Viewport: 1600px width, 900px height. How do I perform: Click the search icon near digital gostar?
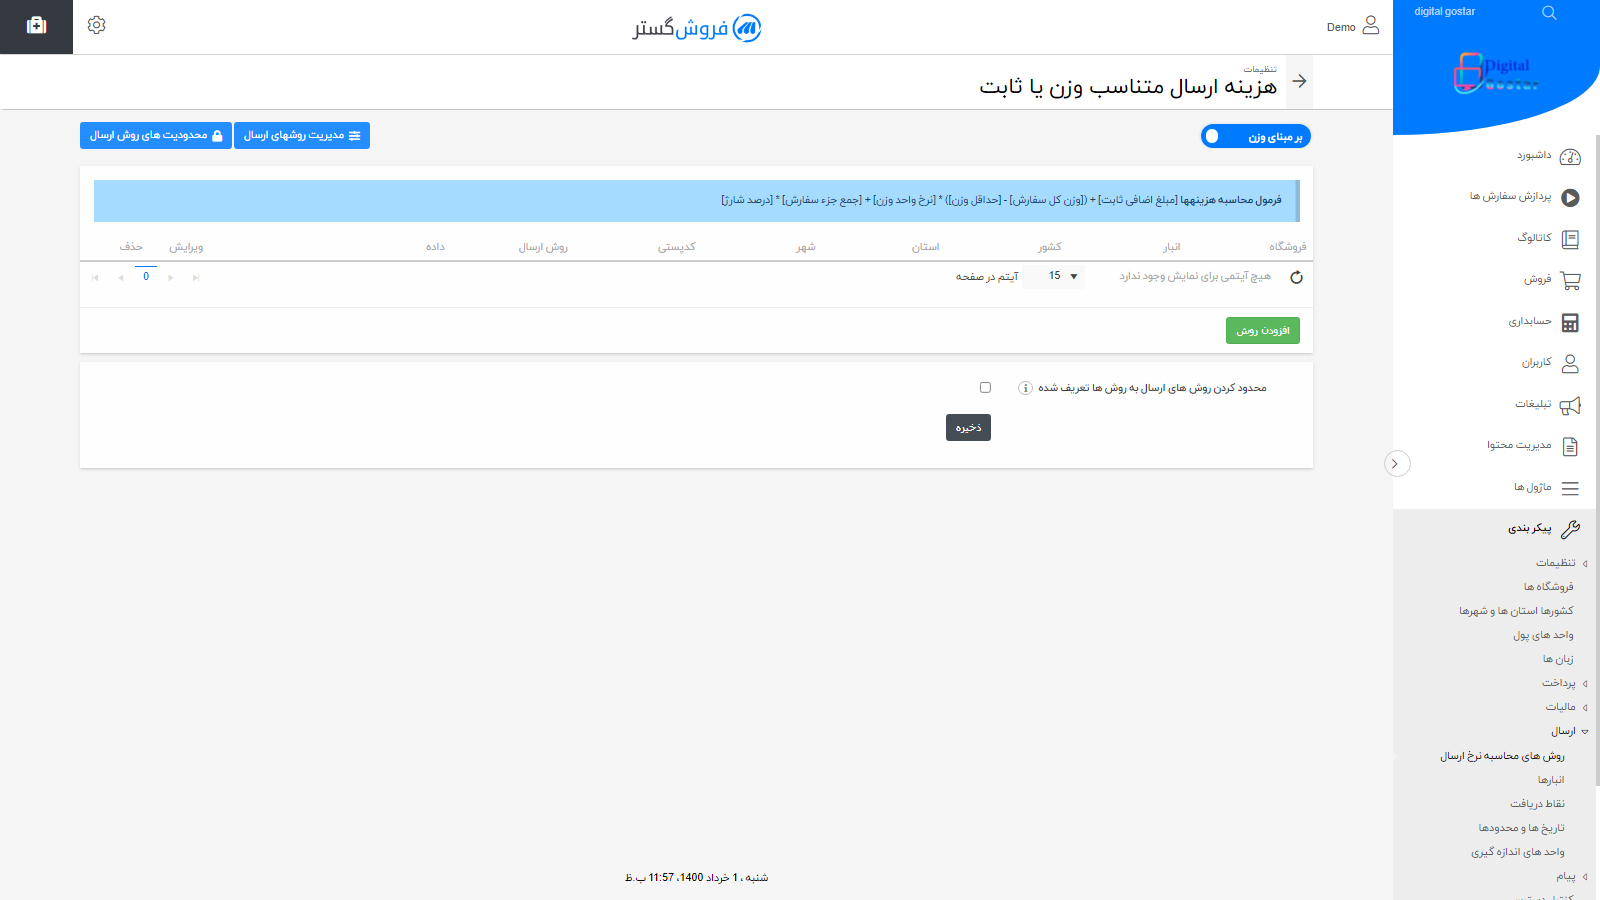point(1549,13)
